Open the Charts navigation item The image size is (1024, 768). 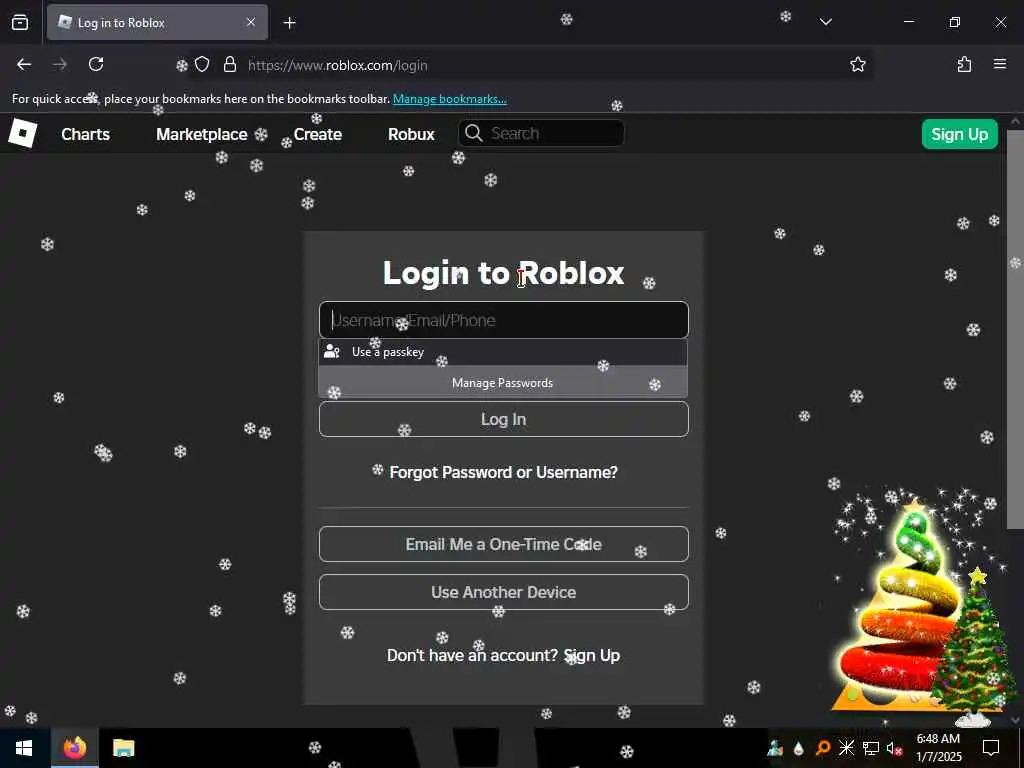coord(86,134)
